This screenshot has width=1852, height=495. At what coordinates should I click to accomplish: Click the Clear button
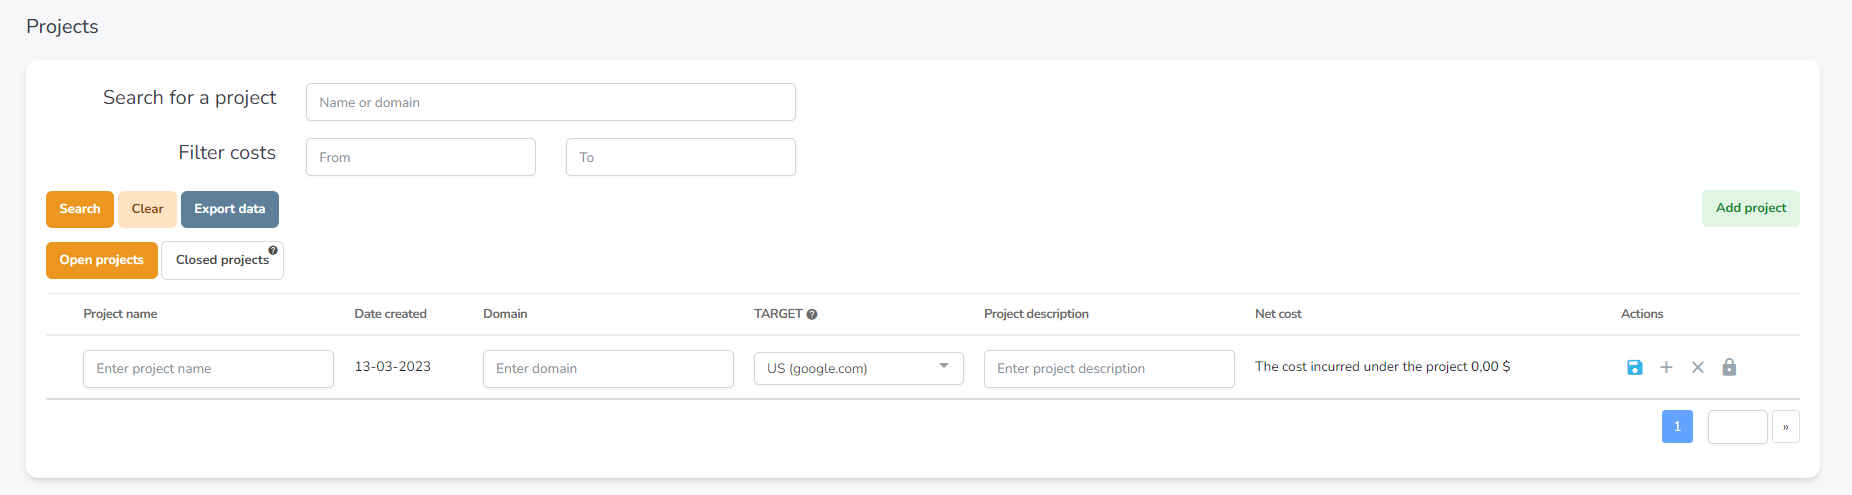click(147, 209)
